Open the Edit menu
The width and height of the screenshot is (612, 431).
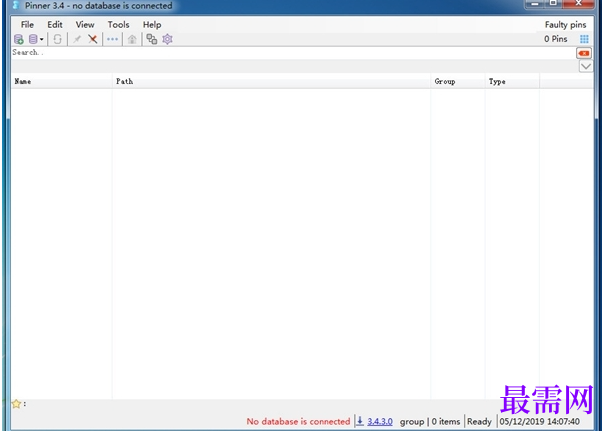55,25
